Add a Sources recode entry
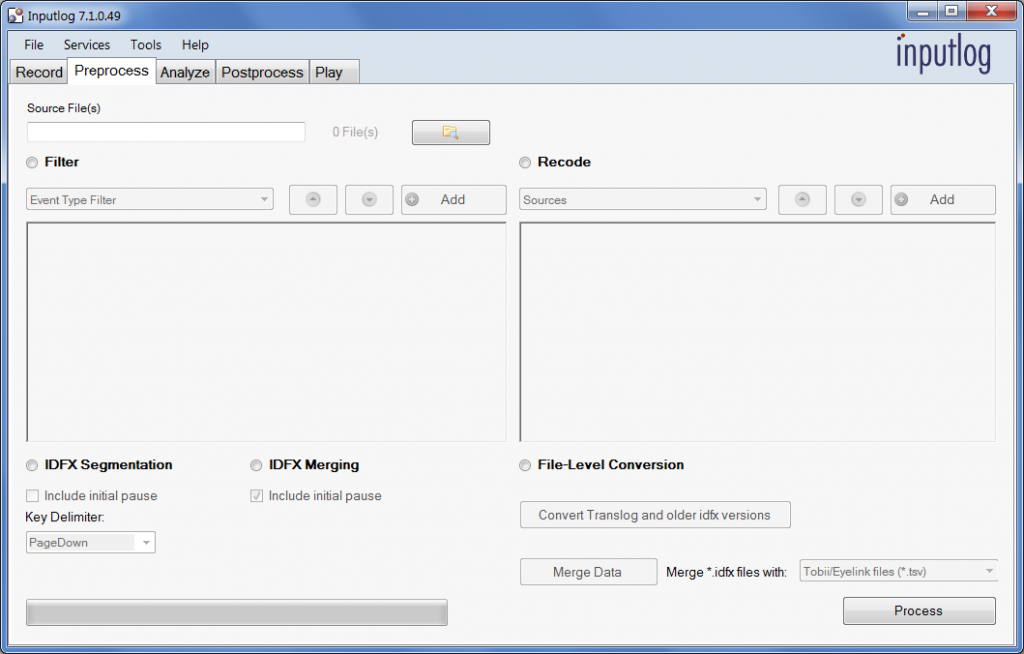 (x=942, y=200)
